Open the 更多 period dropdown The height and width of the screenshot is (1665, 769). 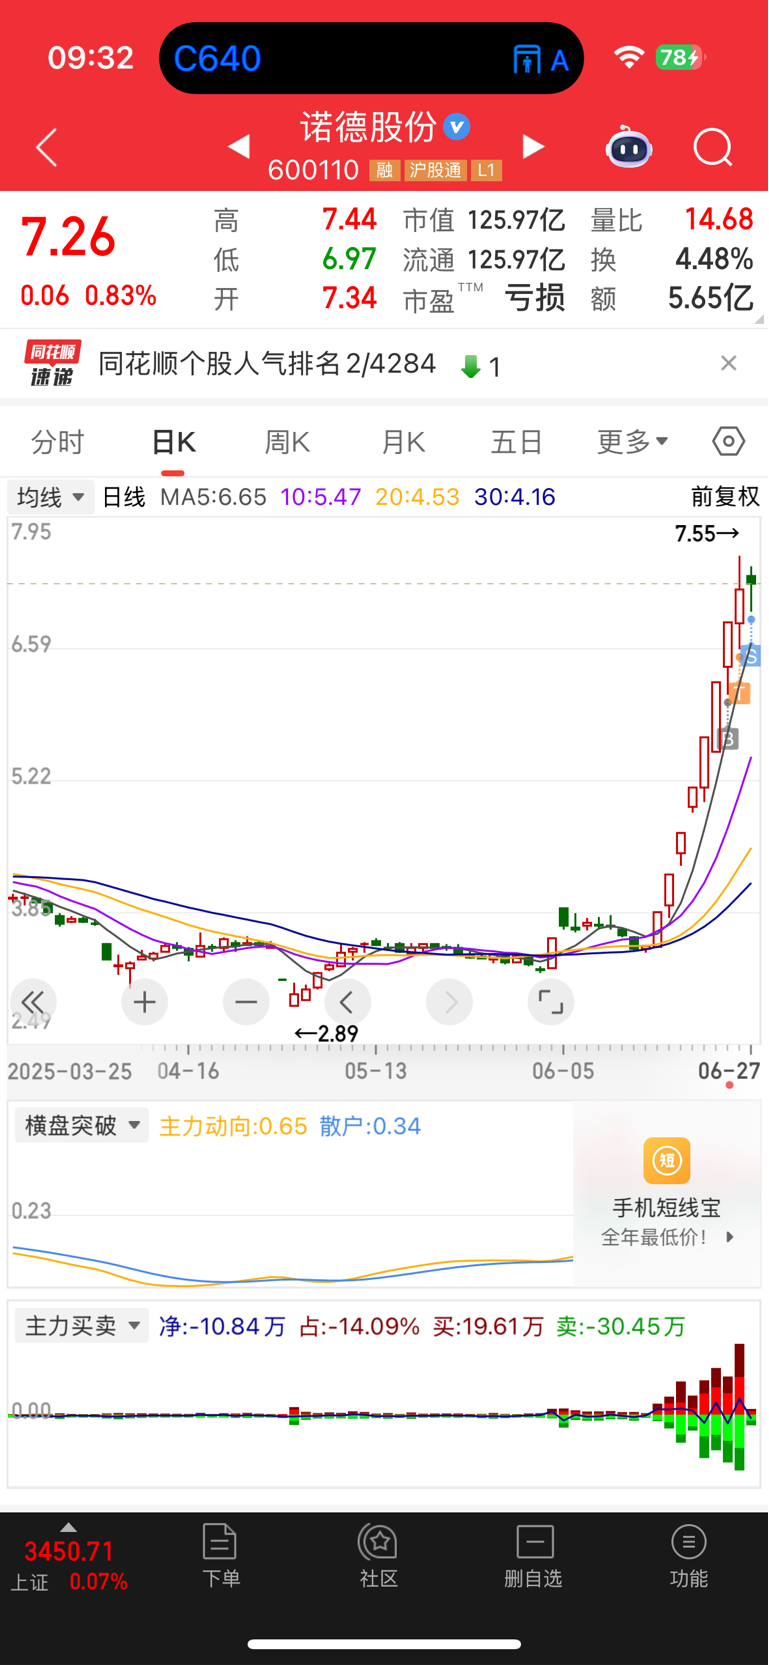(x=632, y=441)
